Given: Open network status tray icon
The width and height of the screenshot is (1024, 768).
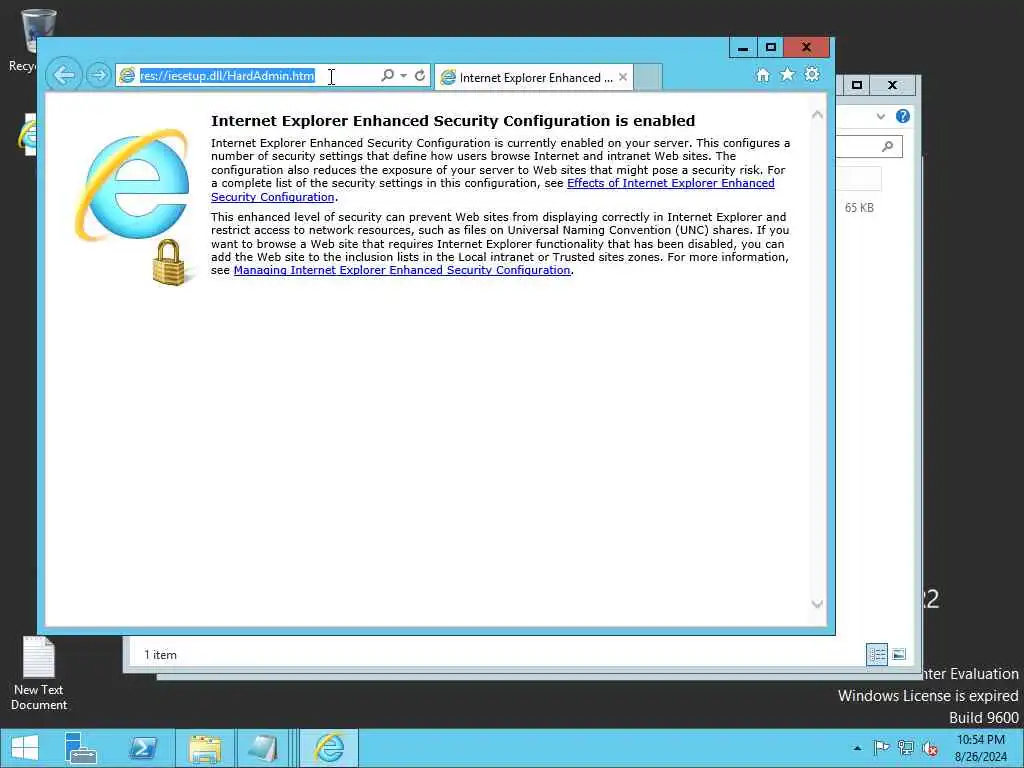Looking at the screenshot, I should point(906,748).
